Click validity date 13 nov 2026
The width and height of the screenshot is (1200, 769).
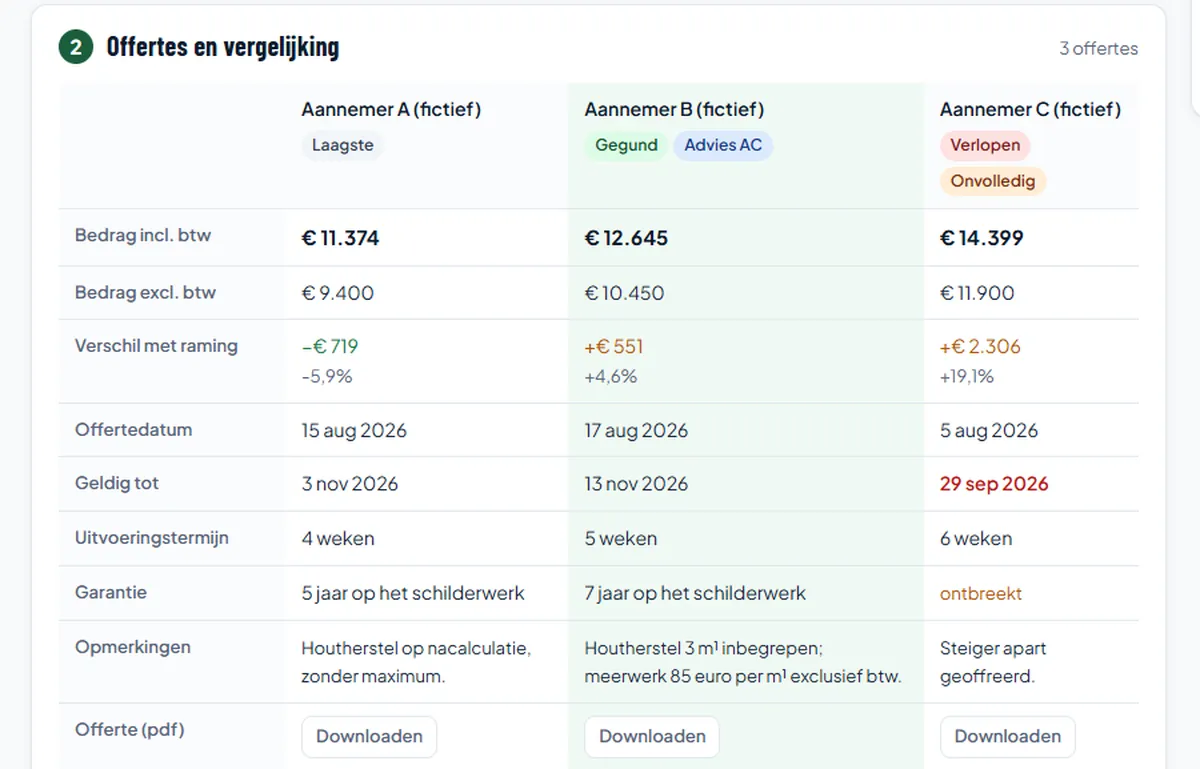tap(636, 484)
